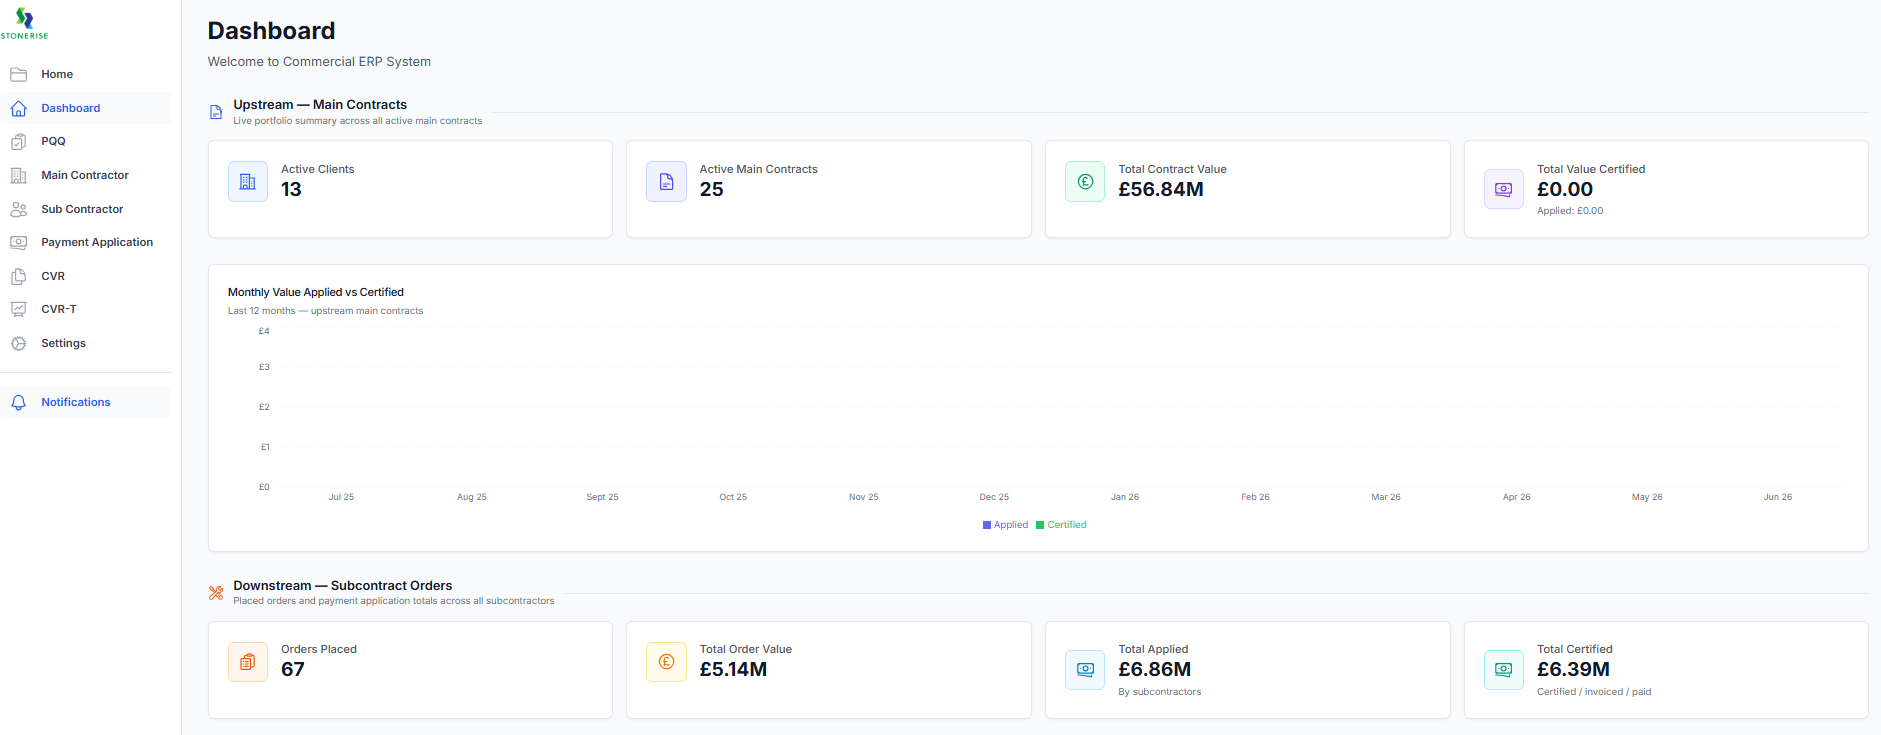1881x735 pixels.
Task: Open the CVR-T page
Action: [x=86, y=309]
